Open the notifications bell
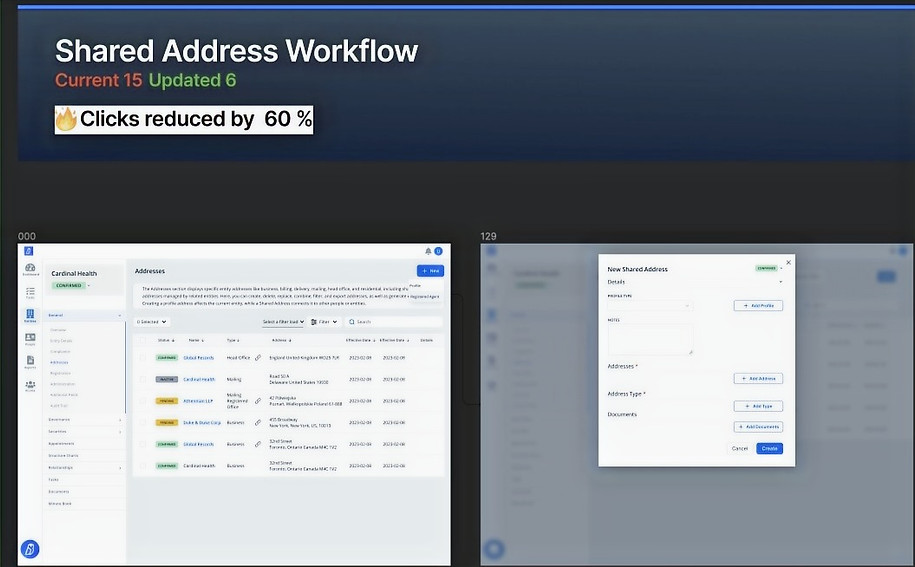Viewport: 915px width, 567px height. (x=428, y=251)
